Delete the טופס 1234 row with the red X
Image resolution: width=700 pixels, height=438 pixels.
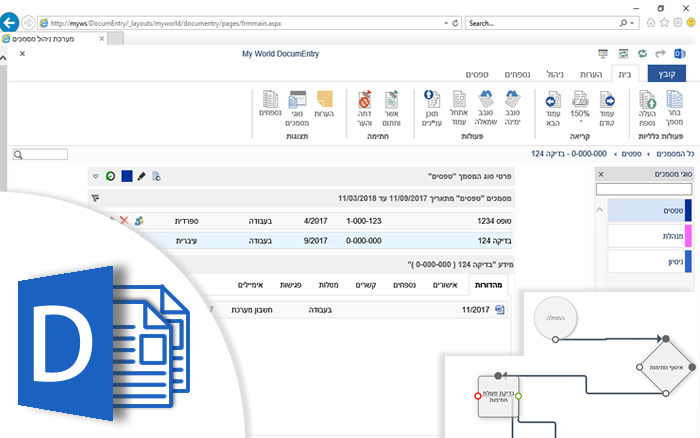(x=124, y=221)
